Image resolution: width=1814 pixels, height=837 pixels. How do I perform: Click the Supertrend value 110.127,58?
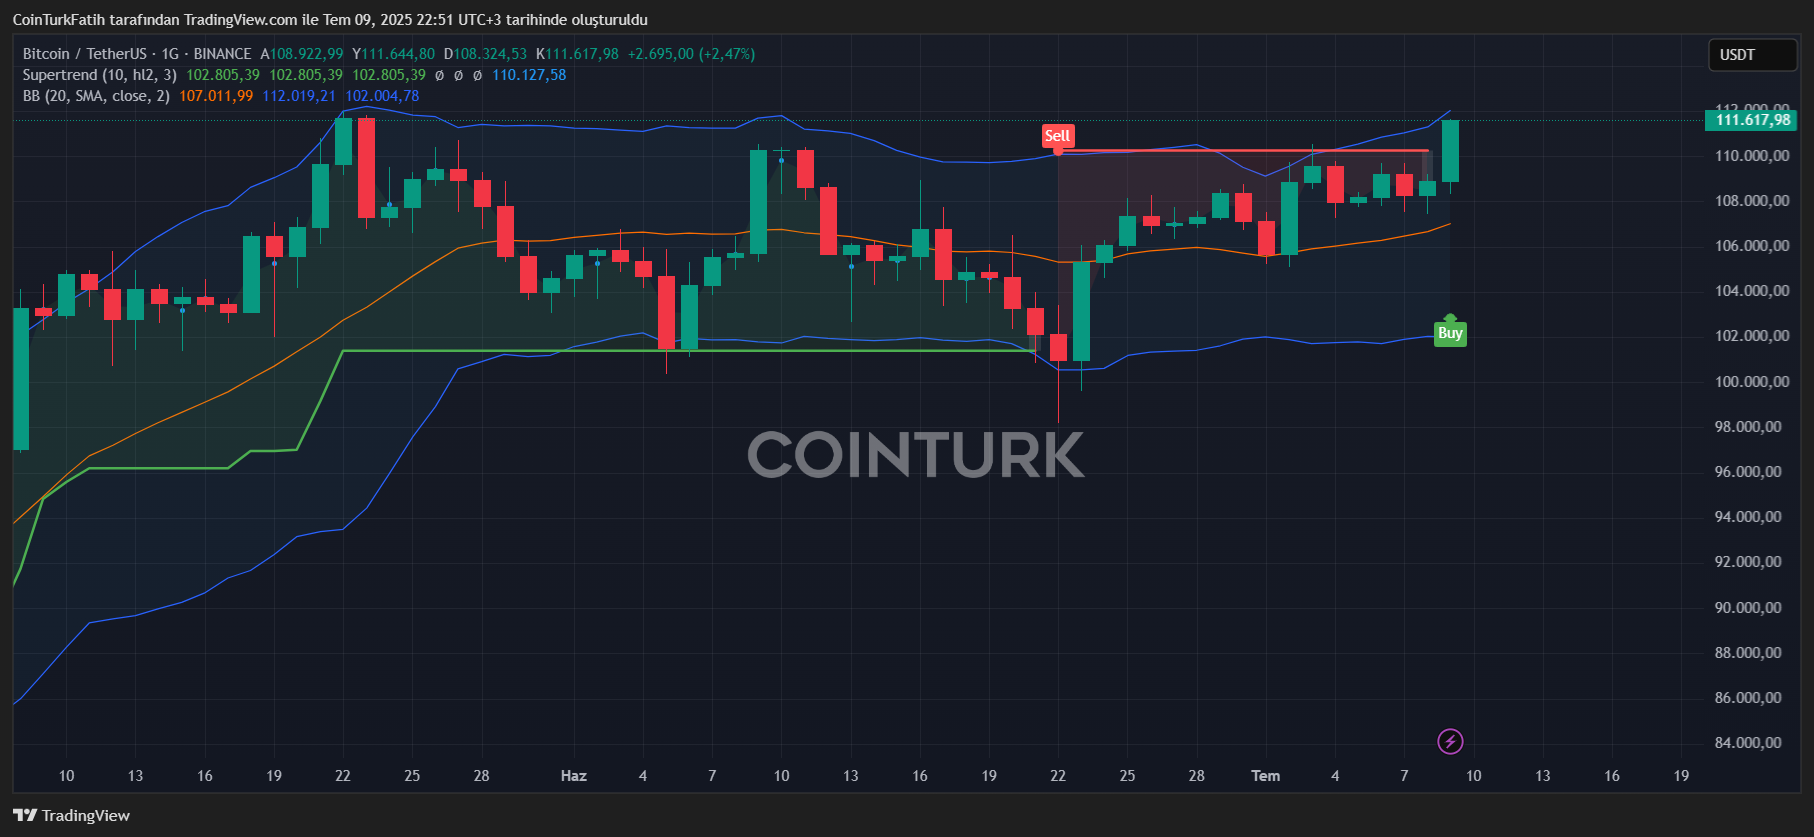pyautogui.click(x=529, y=75)
